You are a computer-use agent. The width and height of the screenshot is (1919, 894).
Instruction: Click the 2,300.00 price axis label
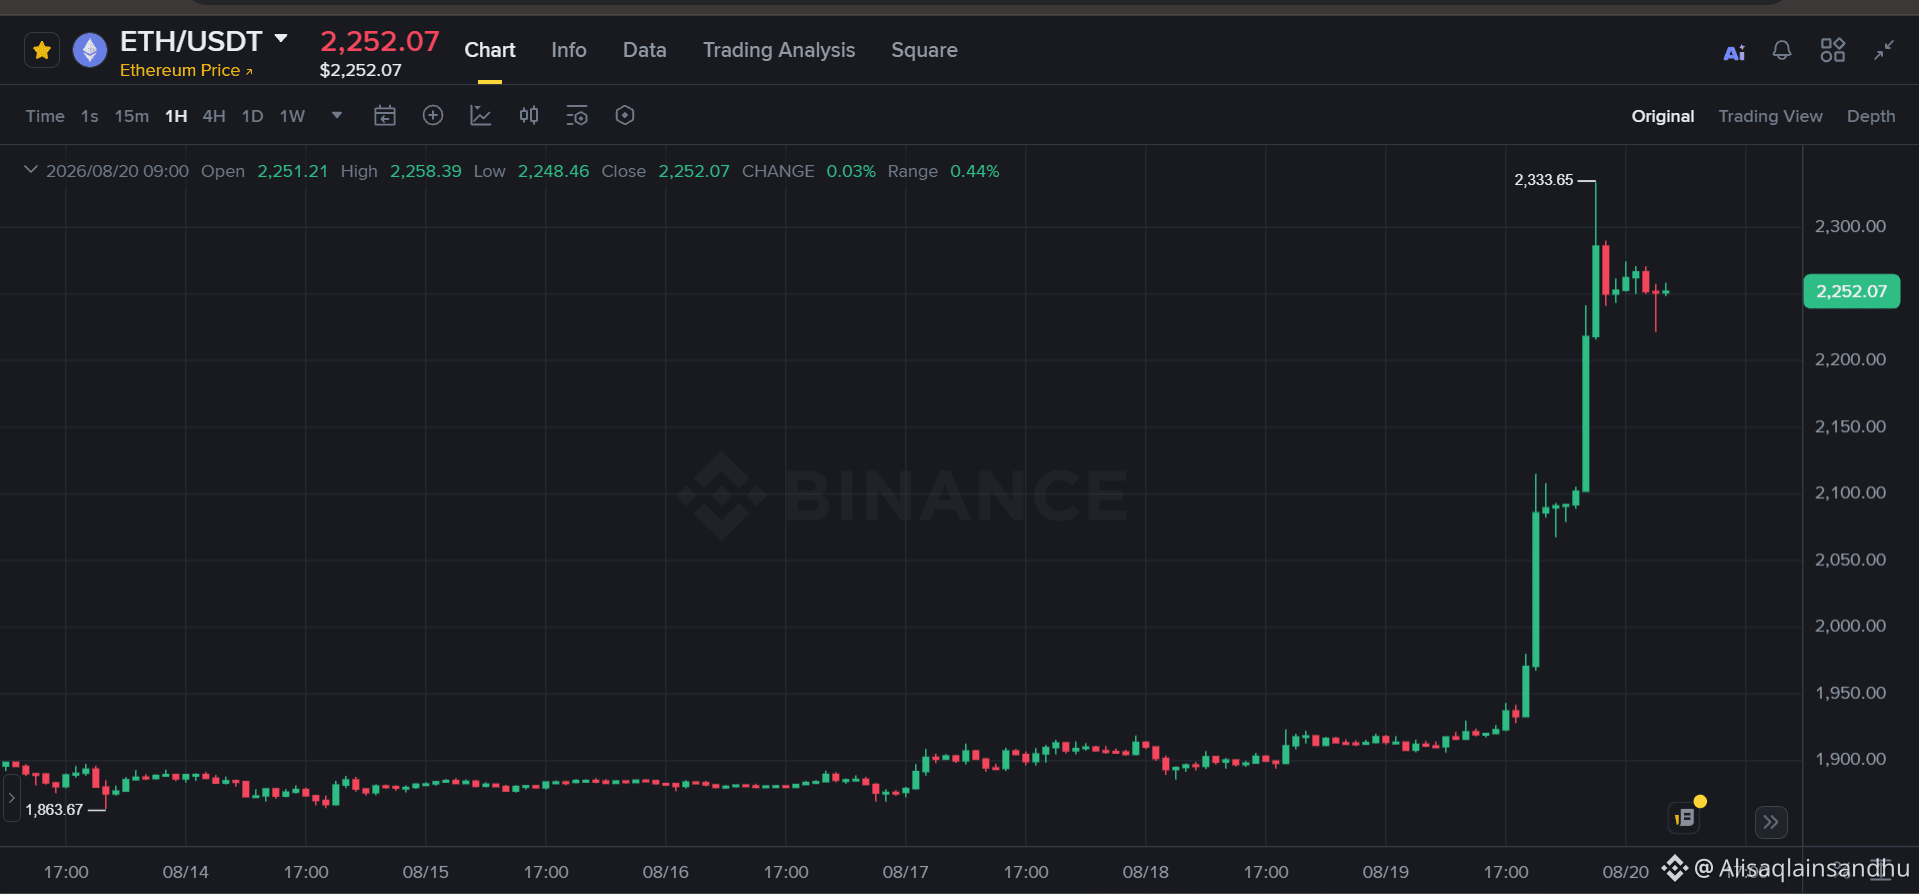(1850, 226)
